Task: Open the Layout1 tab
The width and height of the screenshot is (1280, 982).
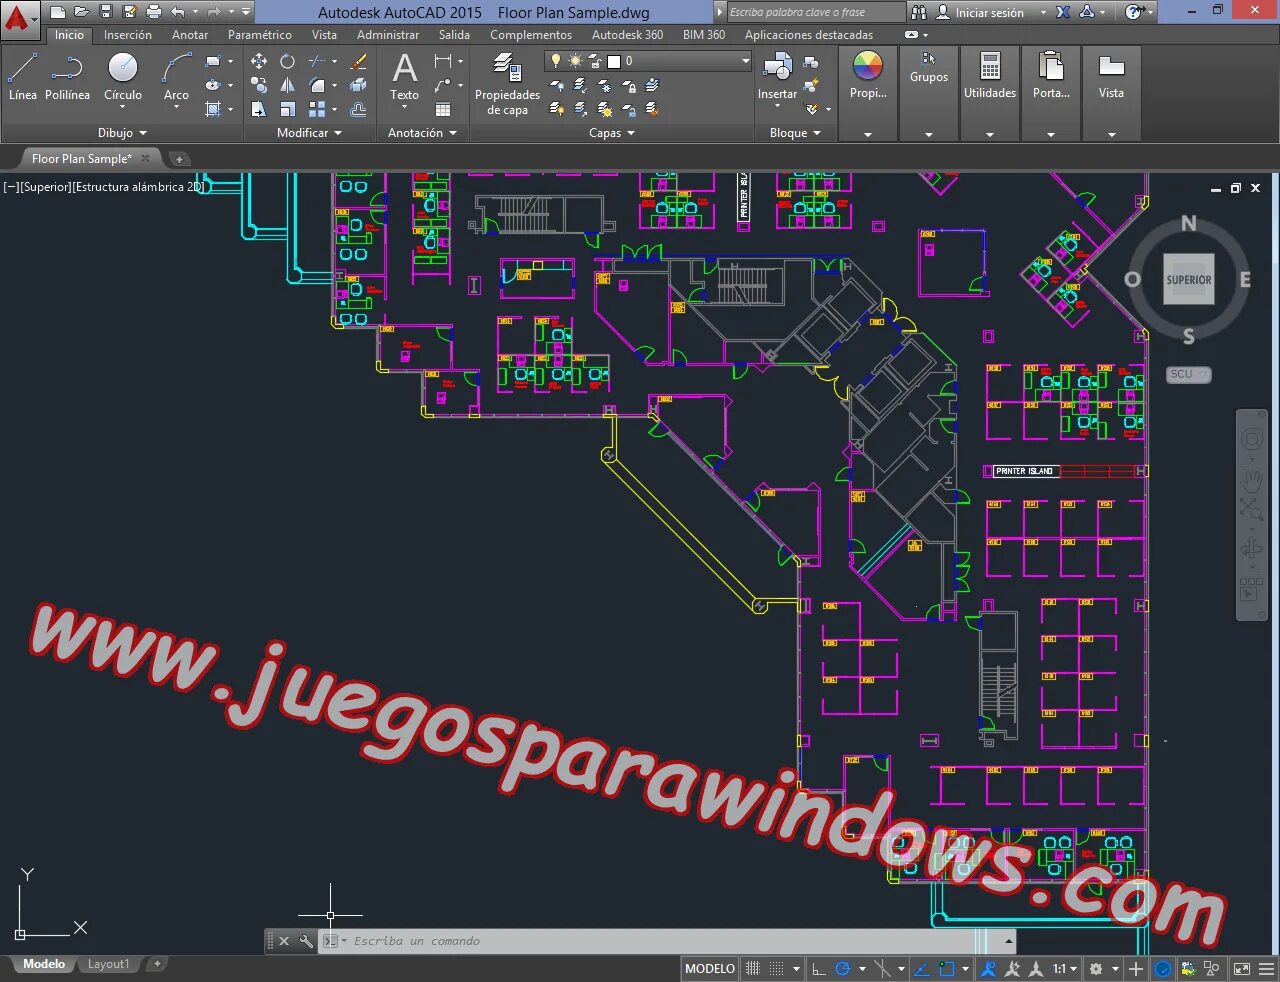Action: pyautogui.click(x=108, y=964)
